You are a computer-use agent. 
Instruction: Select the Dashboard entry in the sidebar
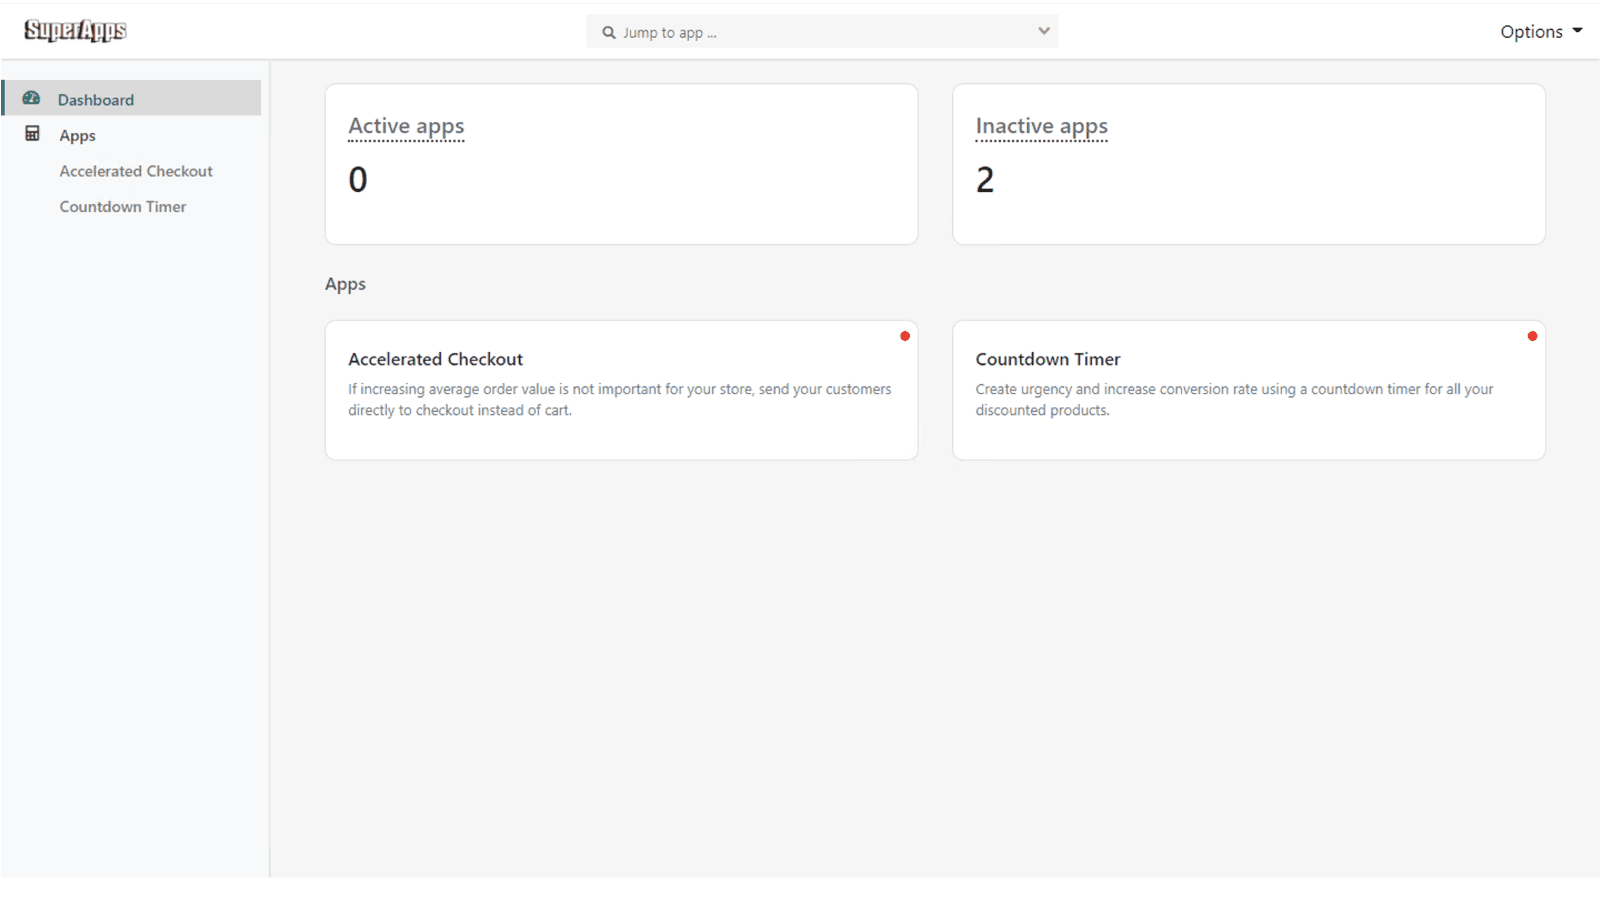tap(96, 99)
